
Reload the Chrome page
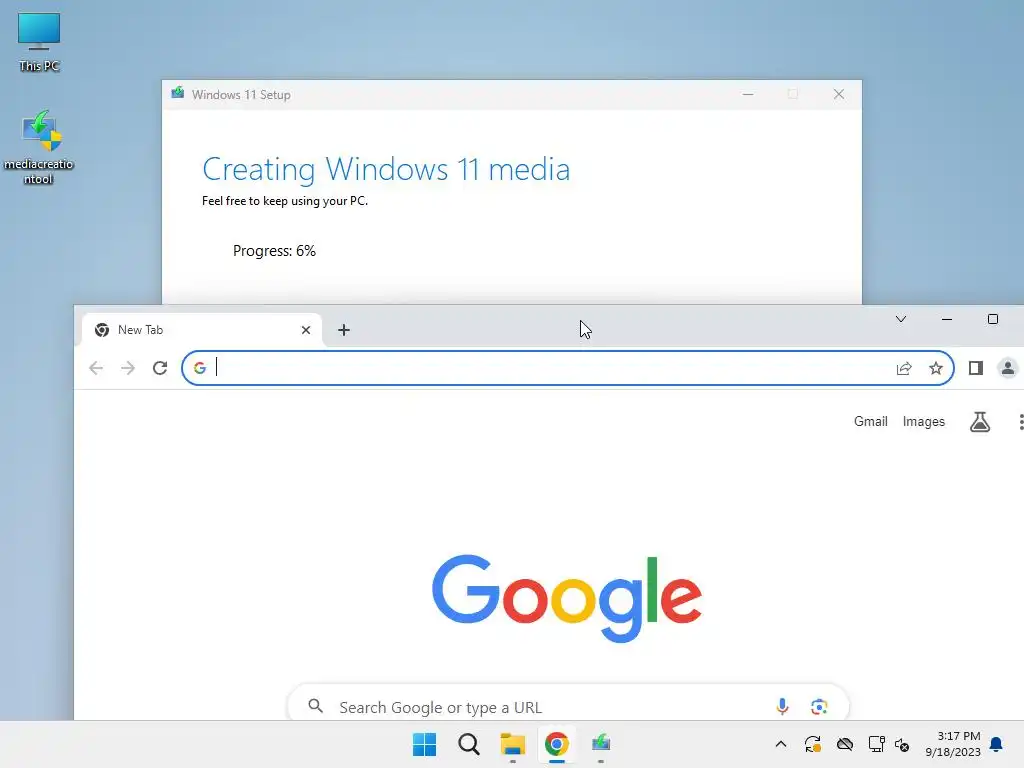(160, 368)
